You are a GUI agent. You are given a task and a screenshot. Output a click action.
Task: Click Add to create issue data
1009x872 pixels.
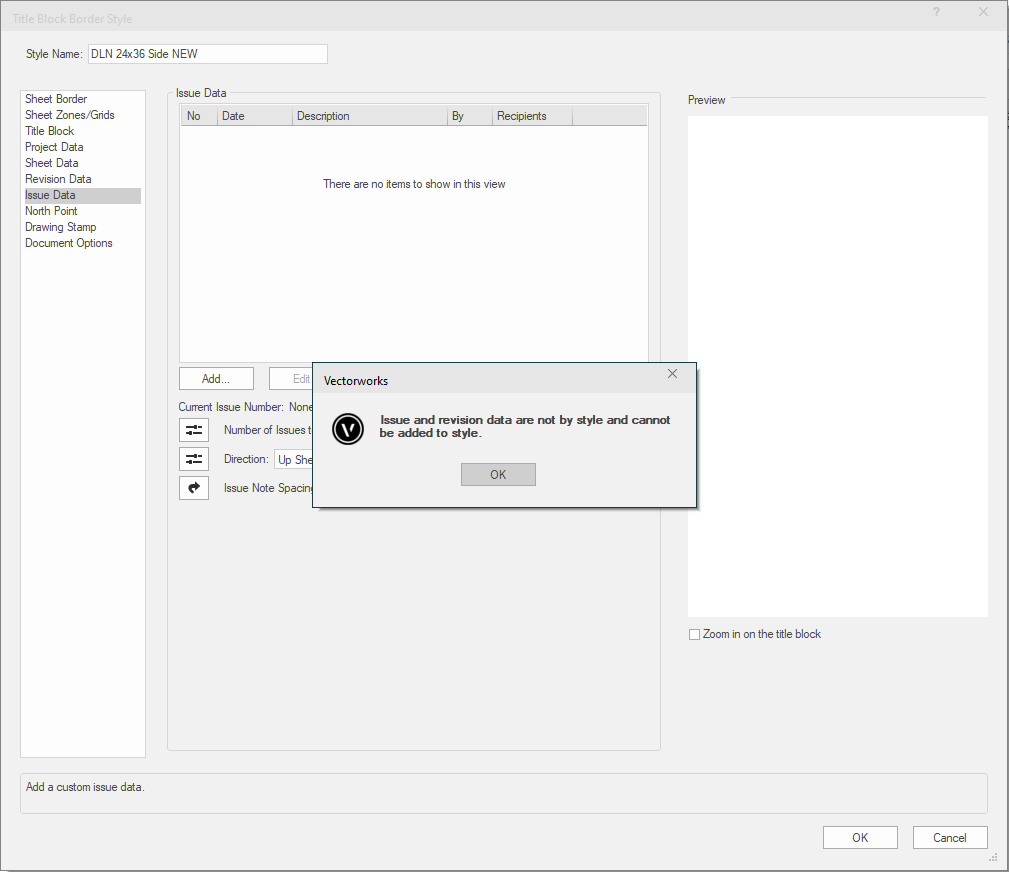(216, 378)
